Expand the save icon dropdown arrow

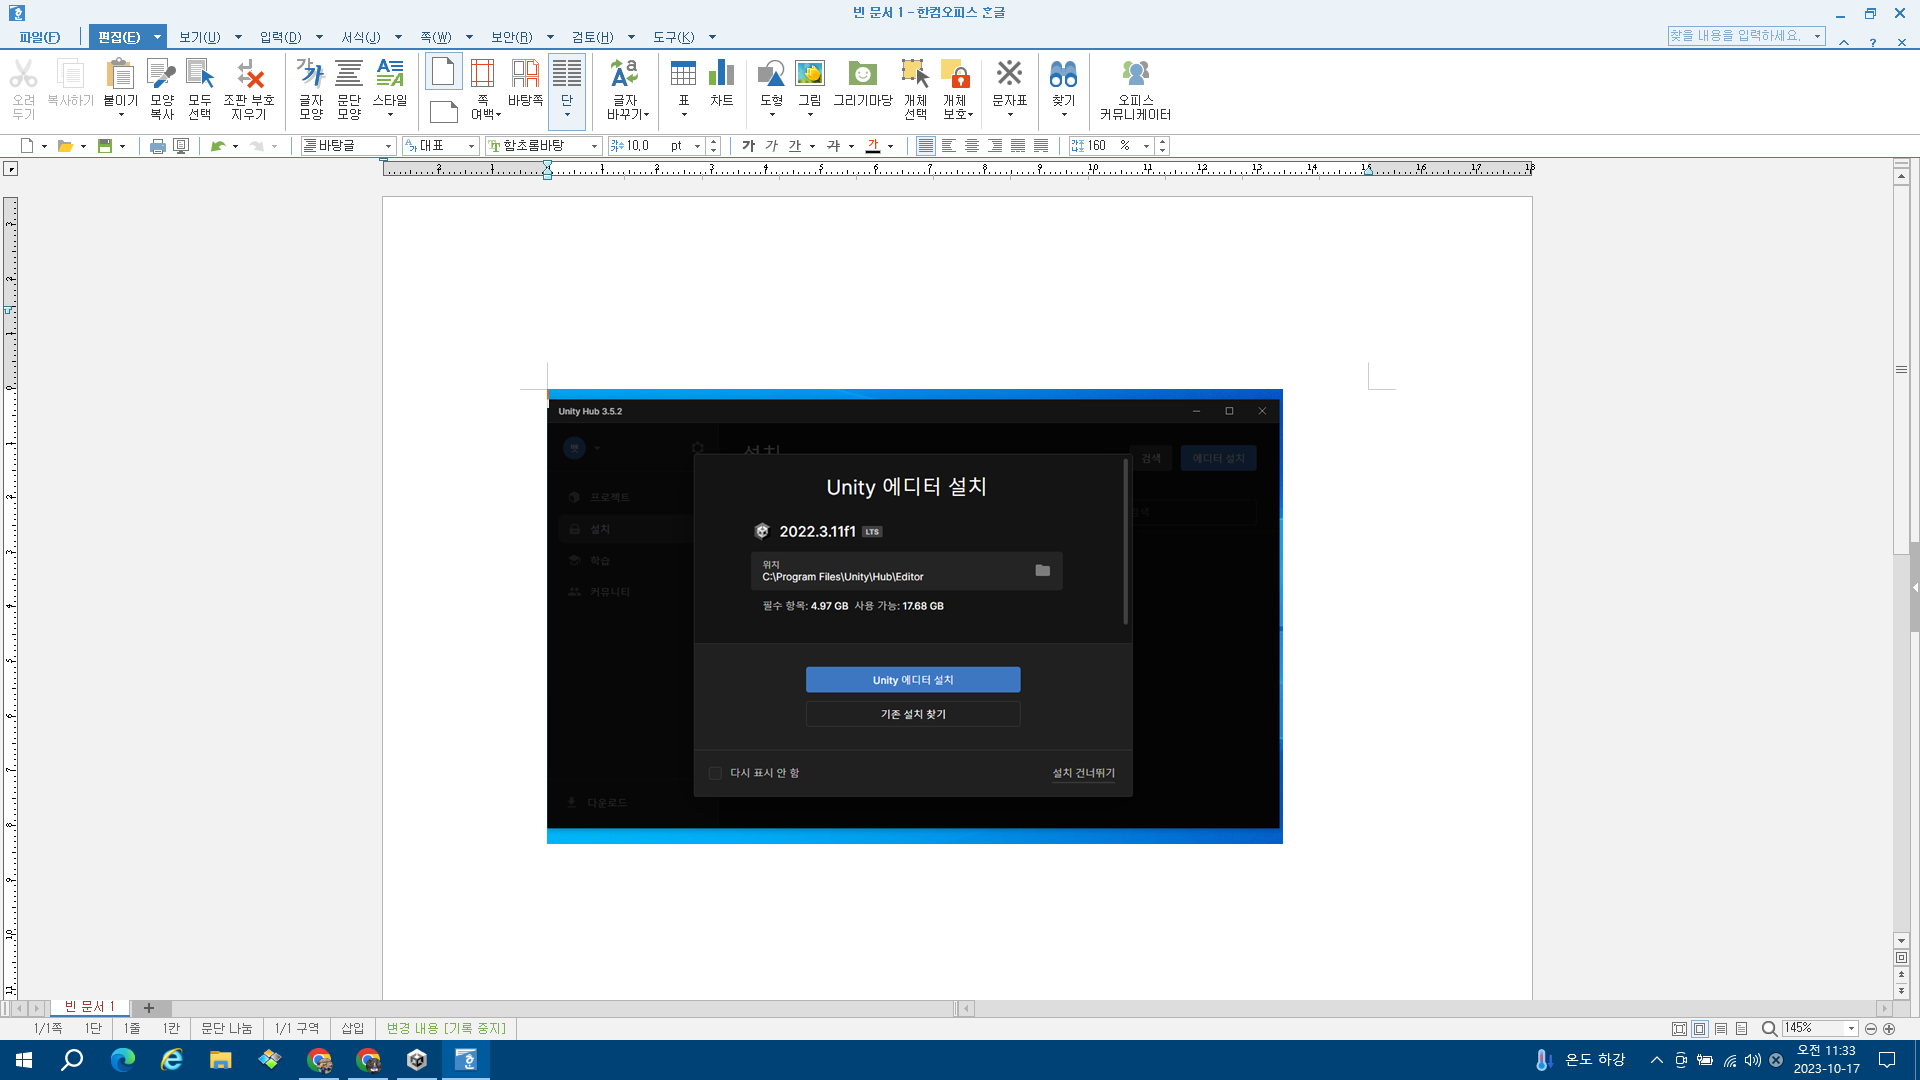(122, 146)
